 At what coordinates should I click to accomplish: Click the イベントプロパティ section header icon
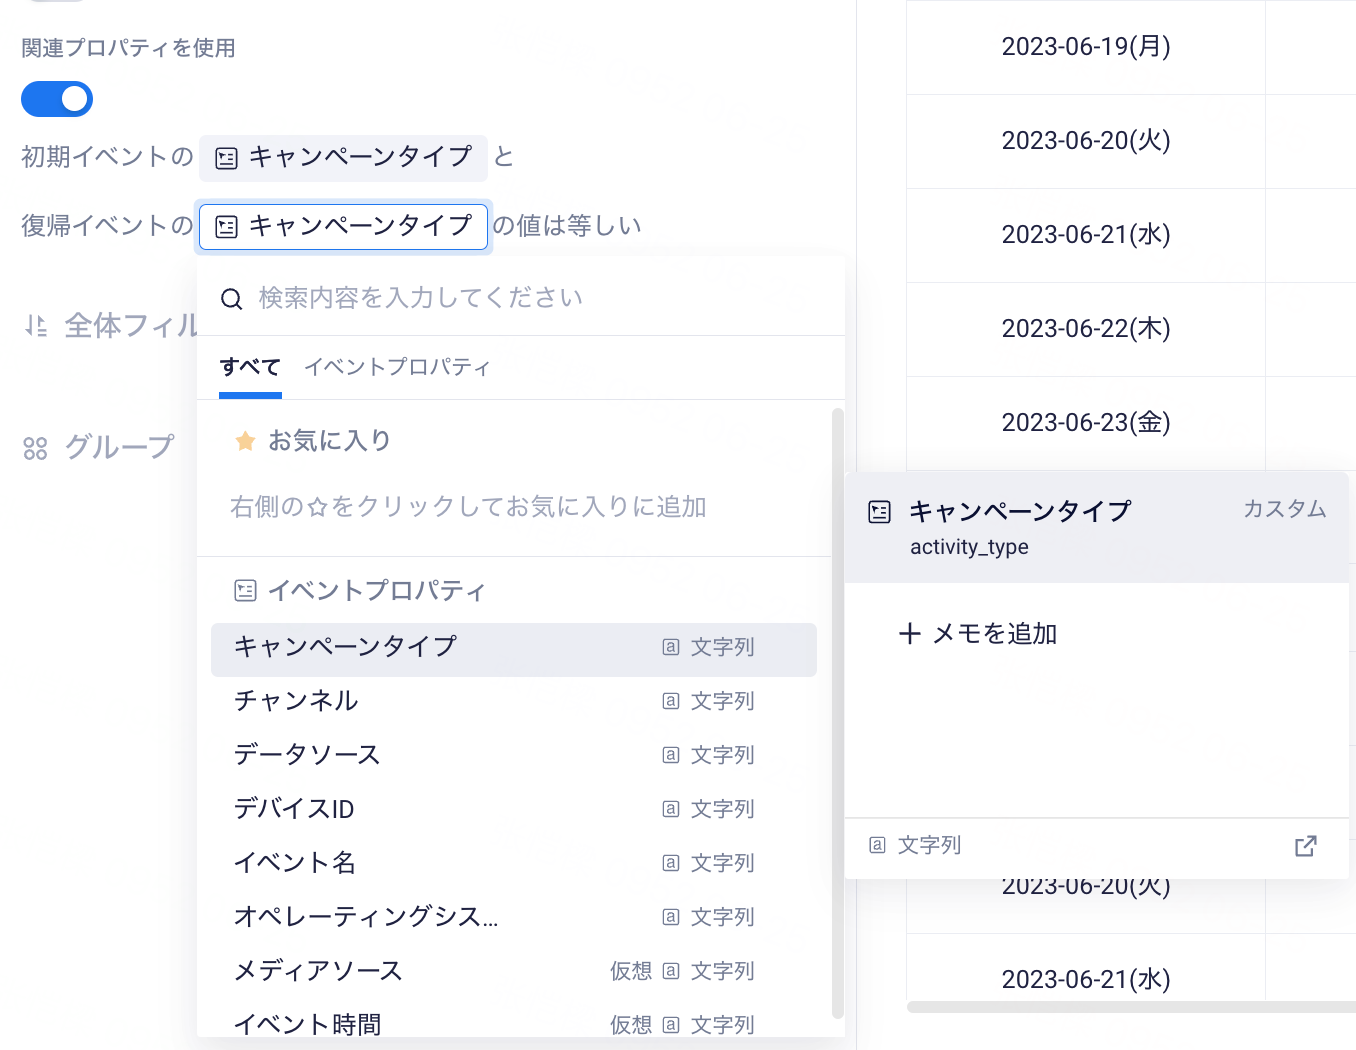pos(245,590)
